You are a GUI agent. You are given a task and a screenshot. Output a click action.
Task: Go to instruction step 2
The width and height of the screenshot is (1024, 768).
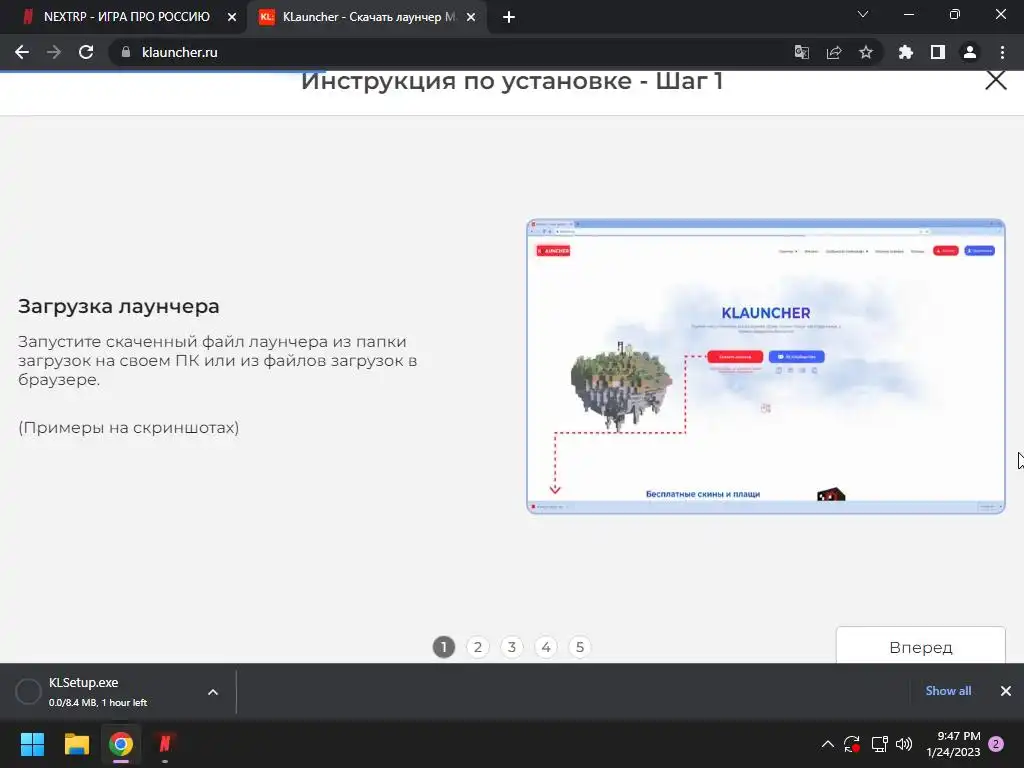478,647
